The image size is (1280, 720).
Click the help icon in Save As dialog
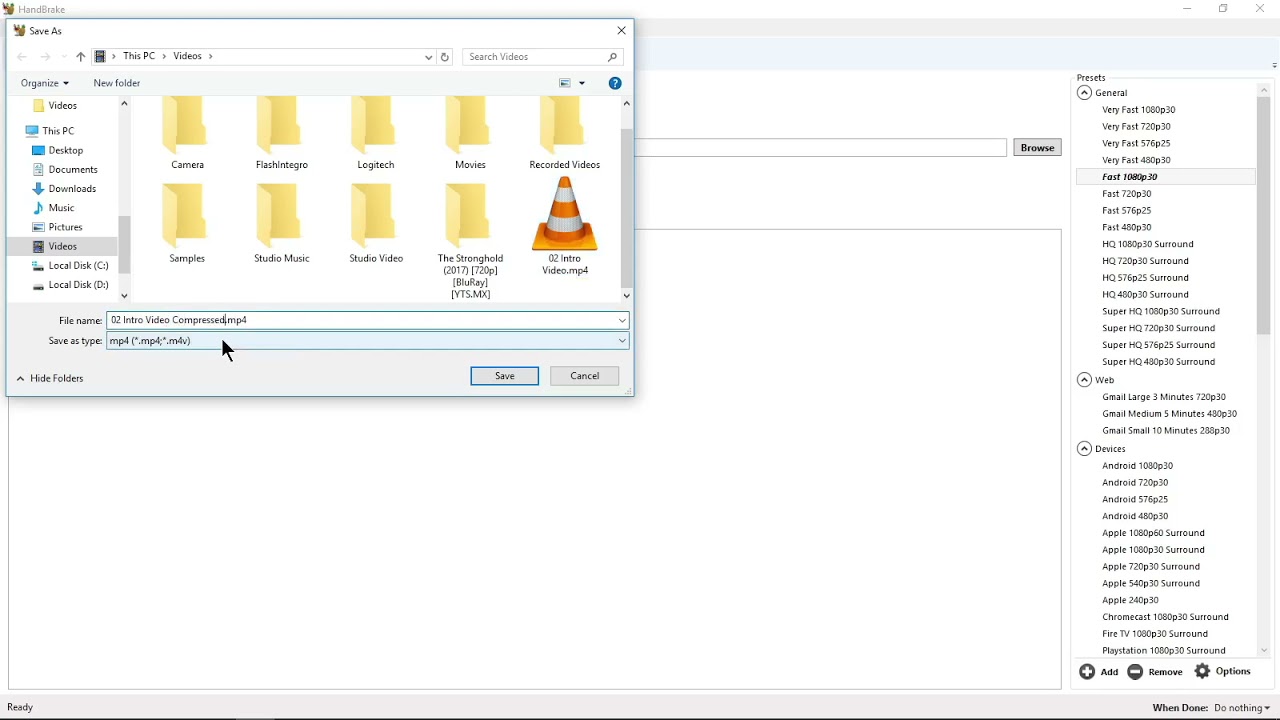(615, 83)
